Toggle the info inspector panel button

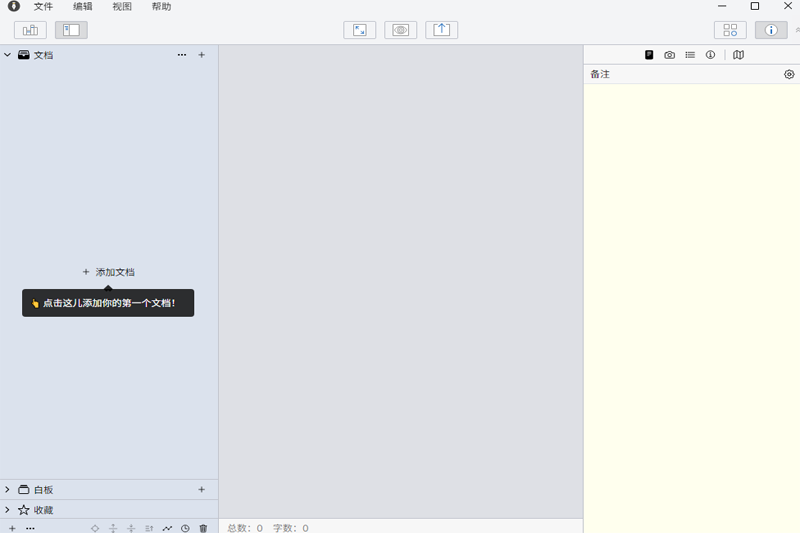coord(770,30)
